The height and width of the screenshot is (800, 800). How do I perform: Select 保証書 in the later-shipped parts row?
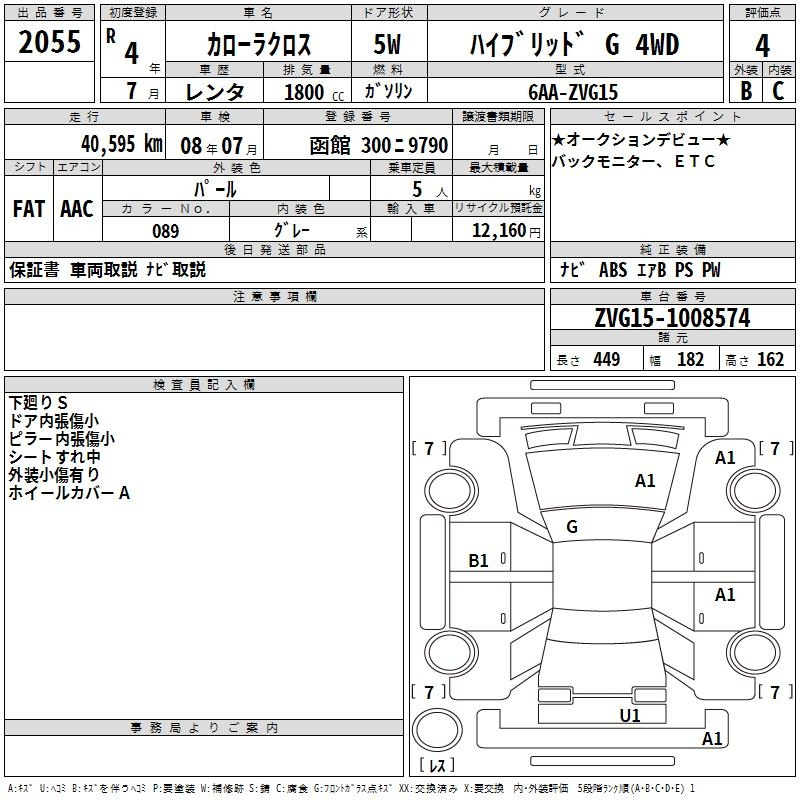pyautogui.click(x=34, y=269)
